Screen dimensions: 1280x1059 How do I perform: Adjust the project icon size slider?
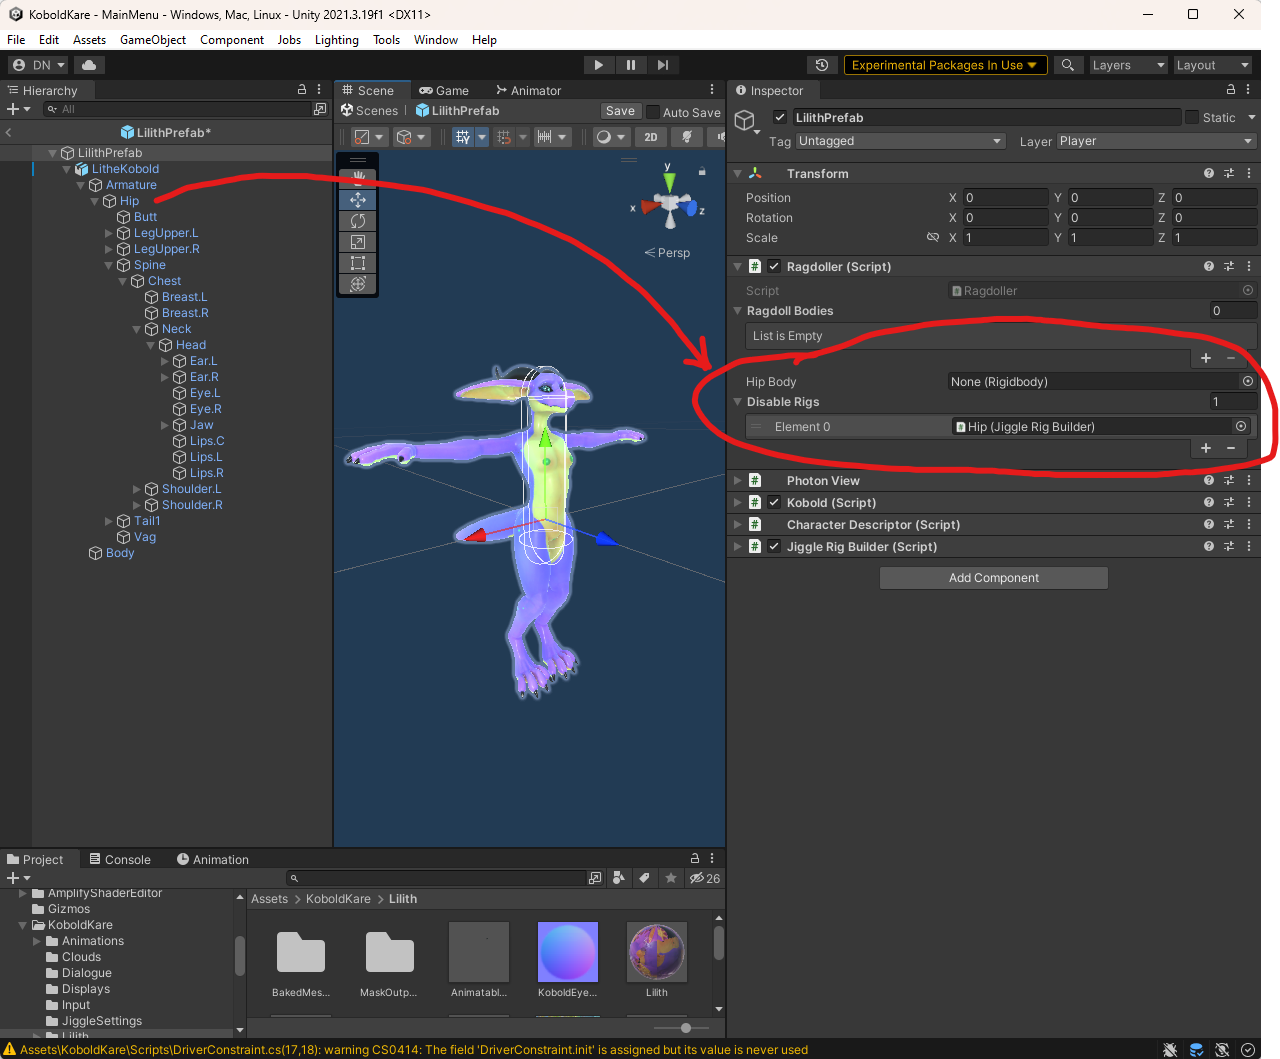tap(686, 1028)
